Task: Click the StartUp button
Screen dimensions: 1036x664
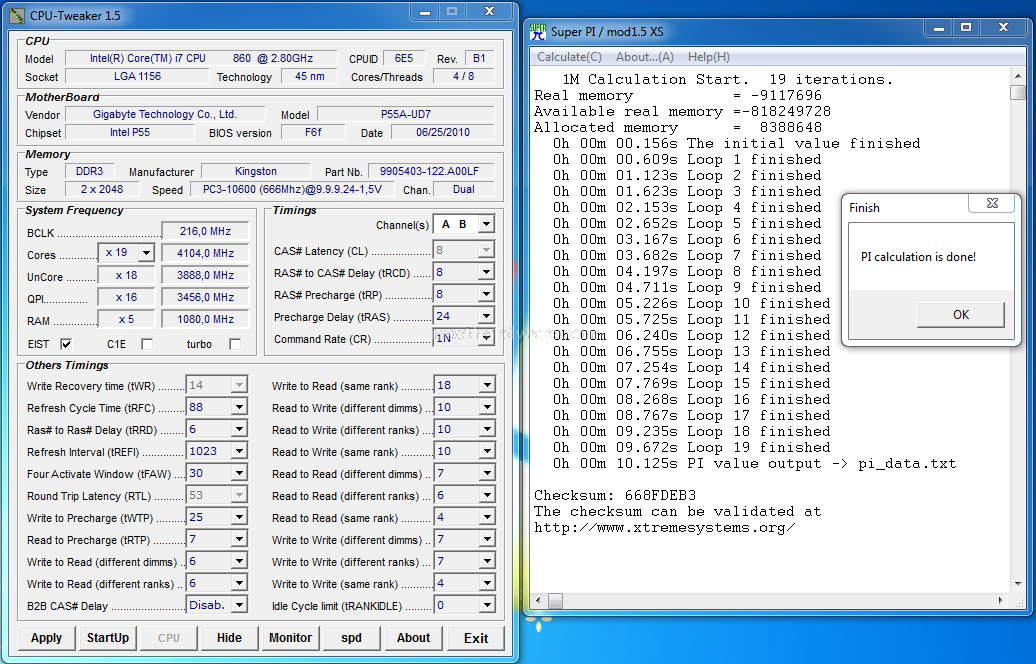Action: tap(108, 638)
